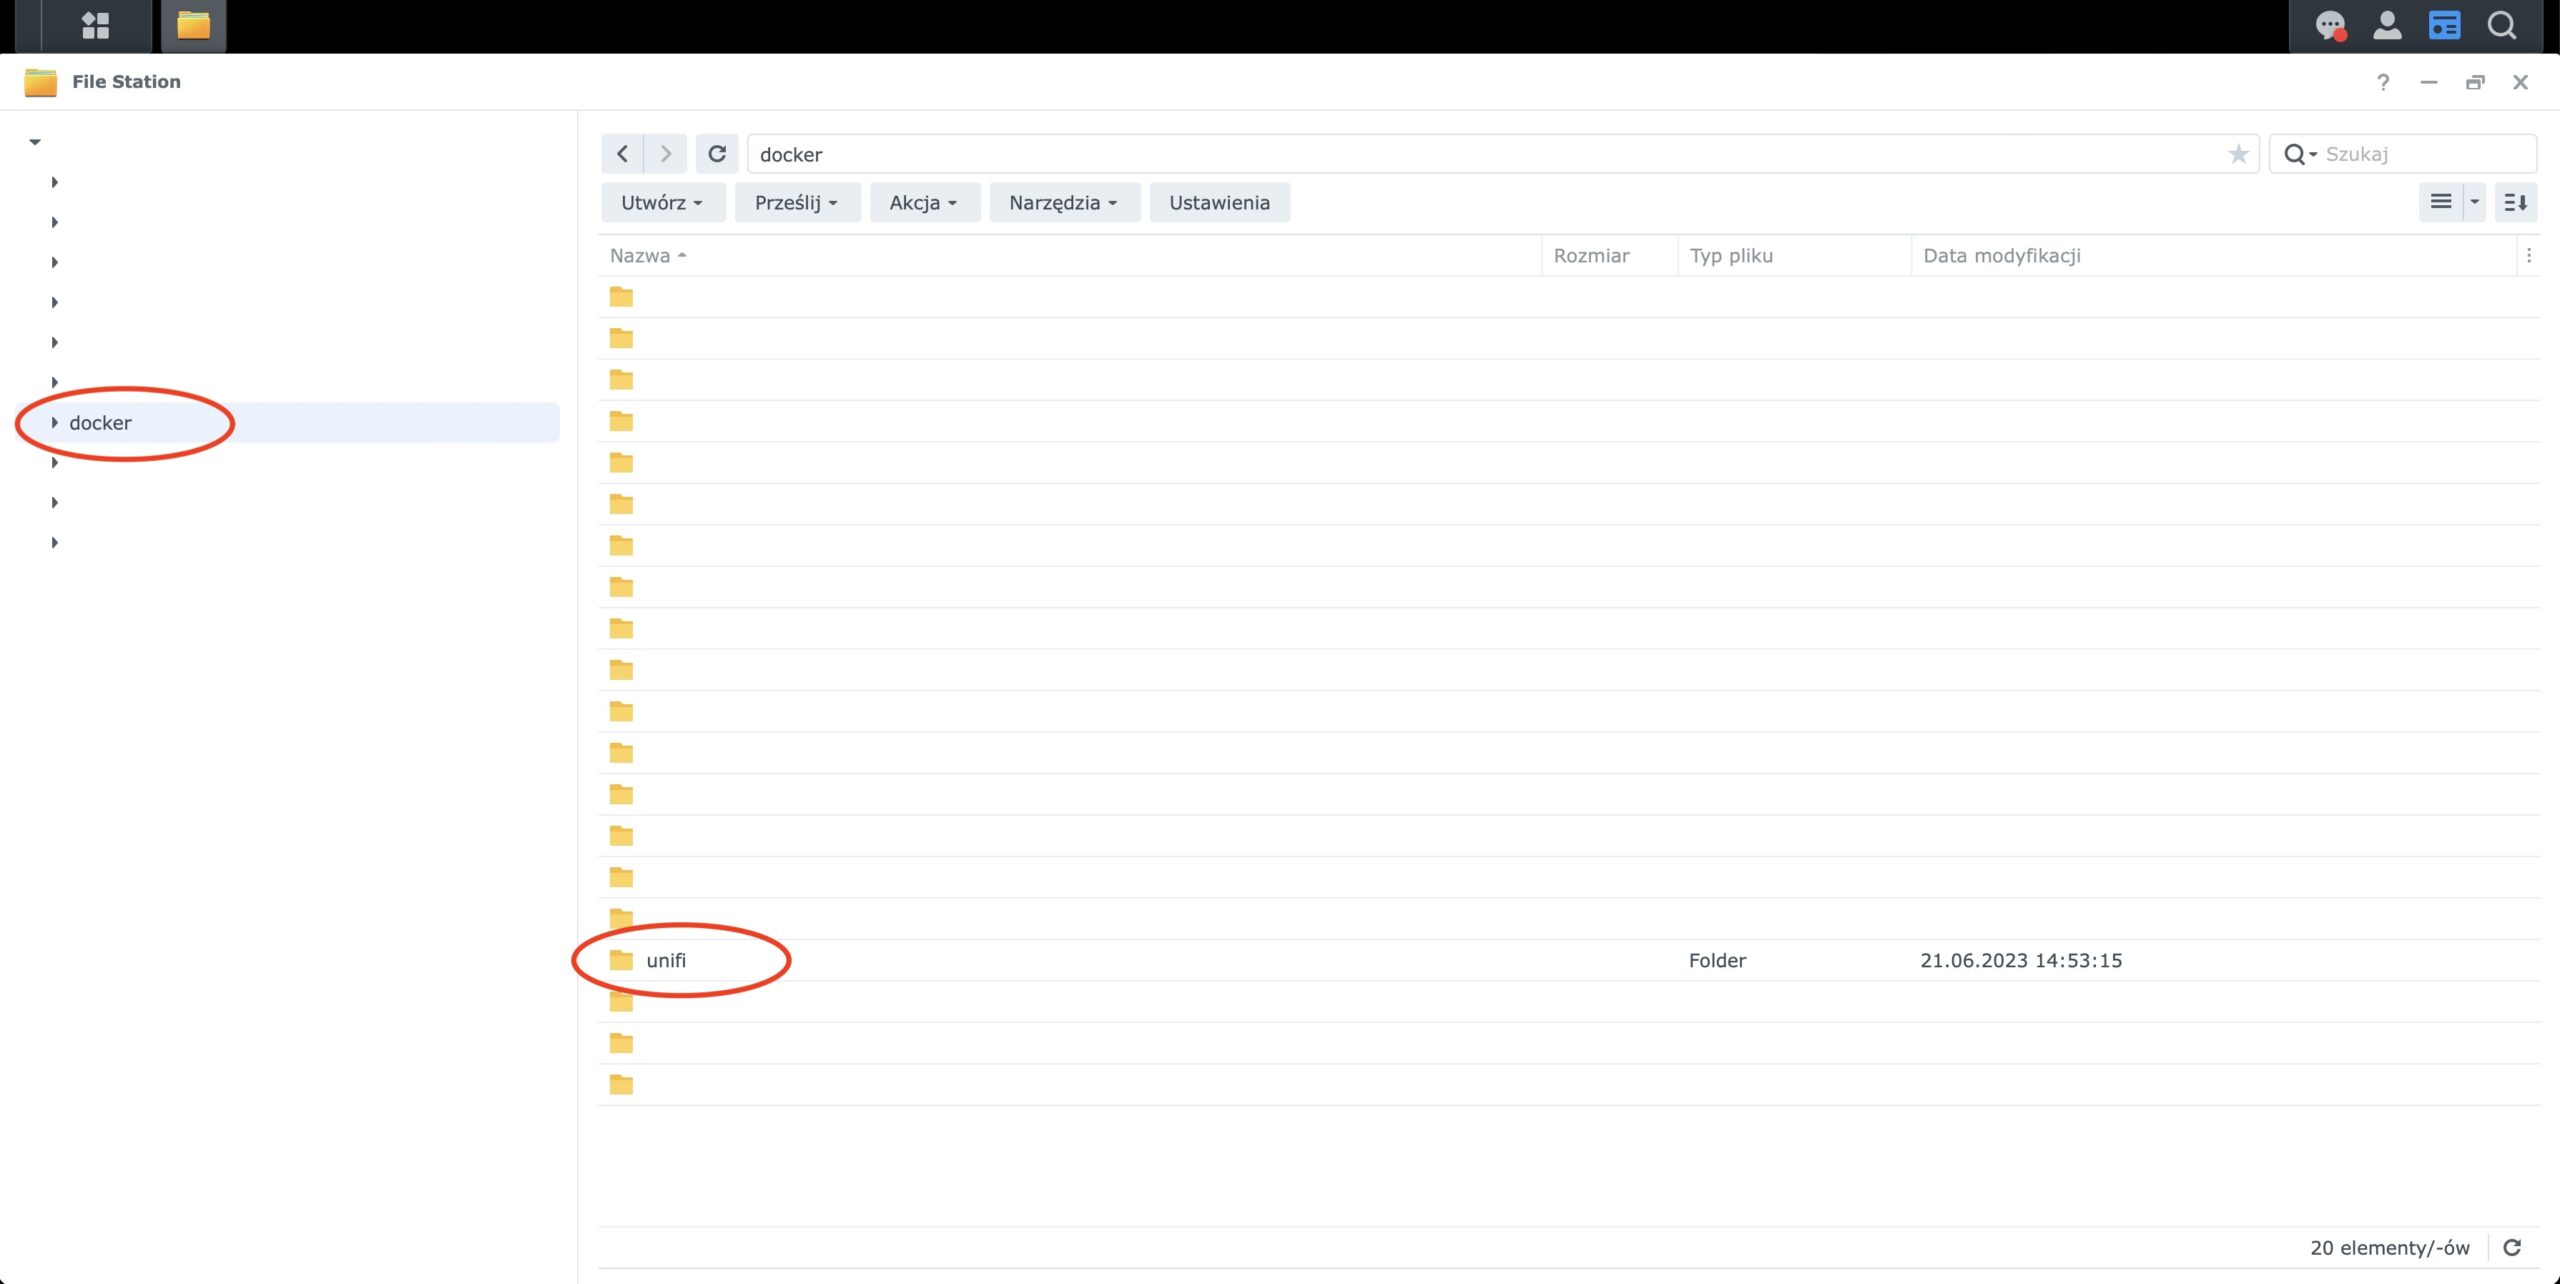
Task: Open the notifications chat bubble icon
Action: point(2331,25)
